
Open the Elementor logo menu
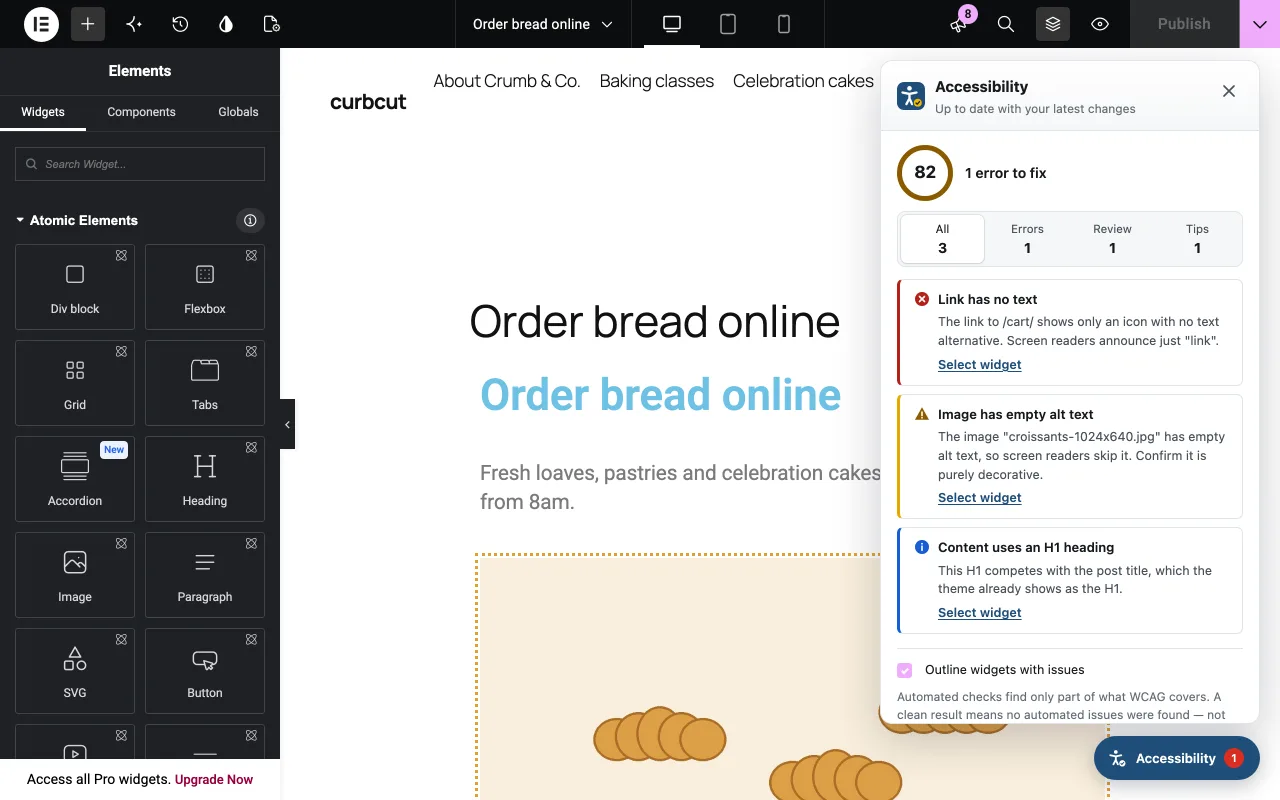click(41, 24)
